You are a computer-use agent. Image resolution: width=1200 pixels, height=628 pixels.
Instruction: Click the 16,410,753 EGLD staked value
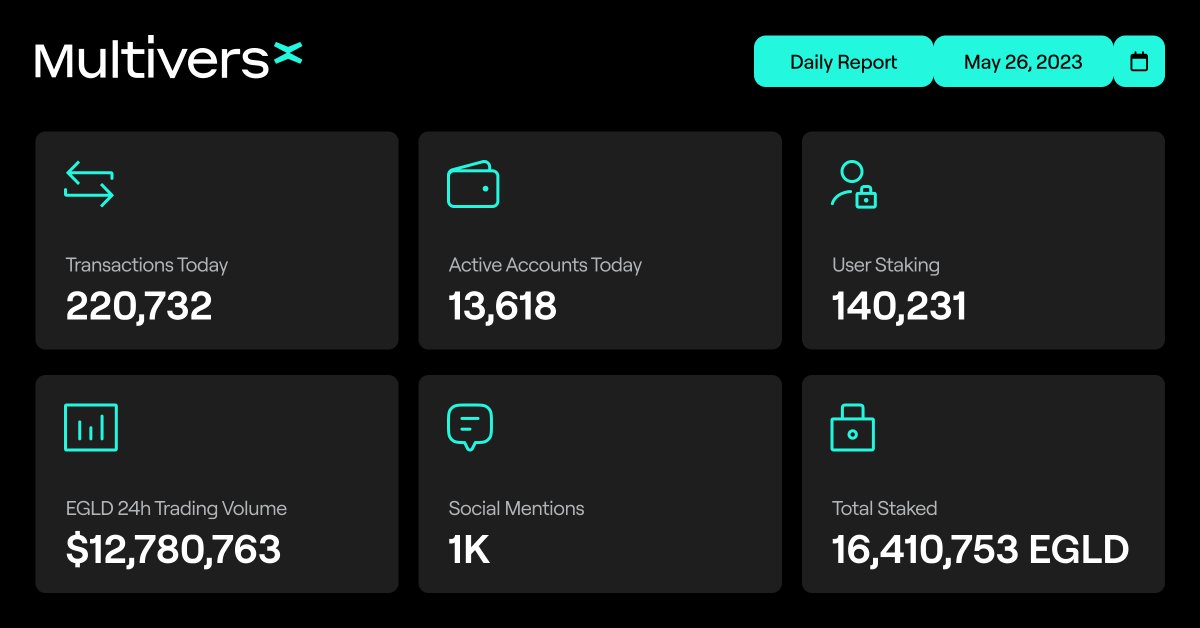pyautogui.click(x=981, y=549)
